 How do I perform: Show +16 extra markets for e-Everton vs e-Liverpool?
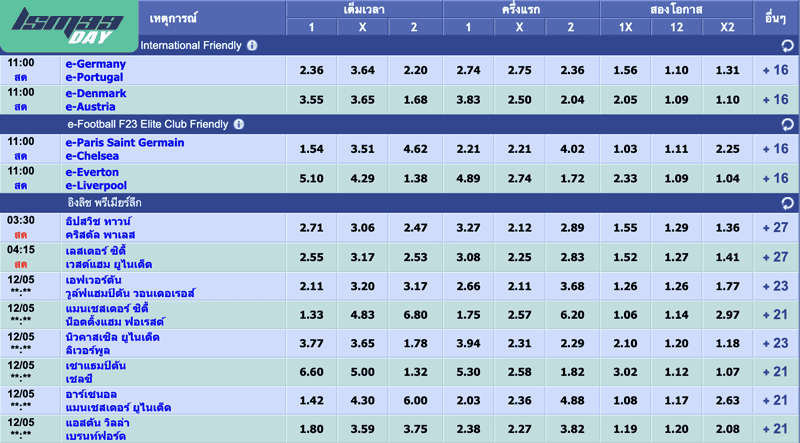775,179
